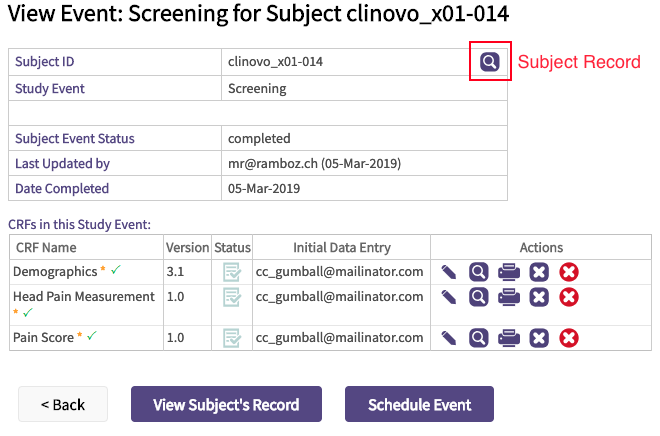The width and height of the screenshot is (660, 436).
Task: Open the Subject Record magnifier icon
Action: 489,62
